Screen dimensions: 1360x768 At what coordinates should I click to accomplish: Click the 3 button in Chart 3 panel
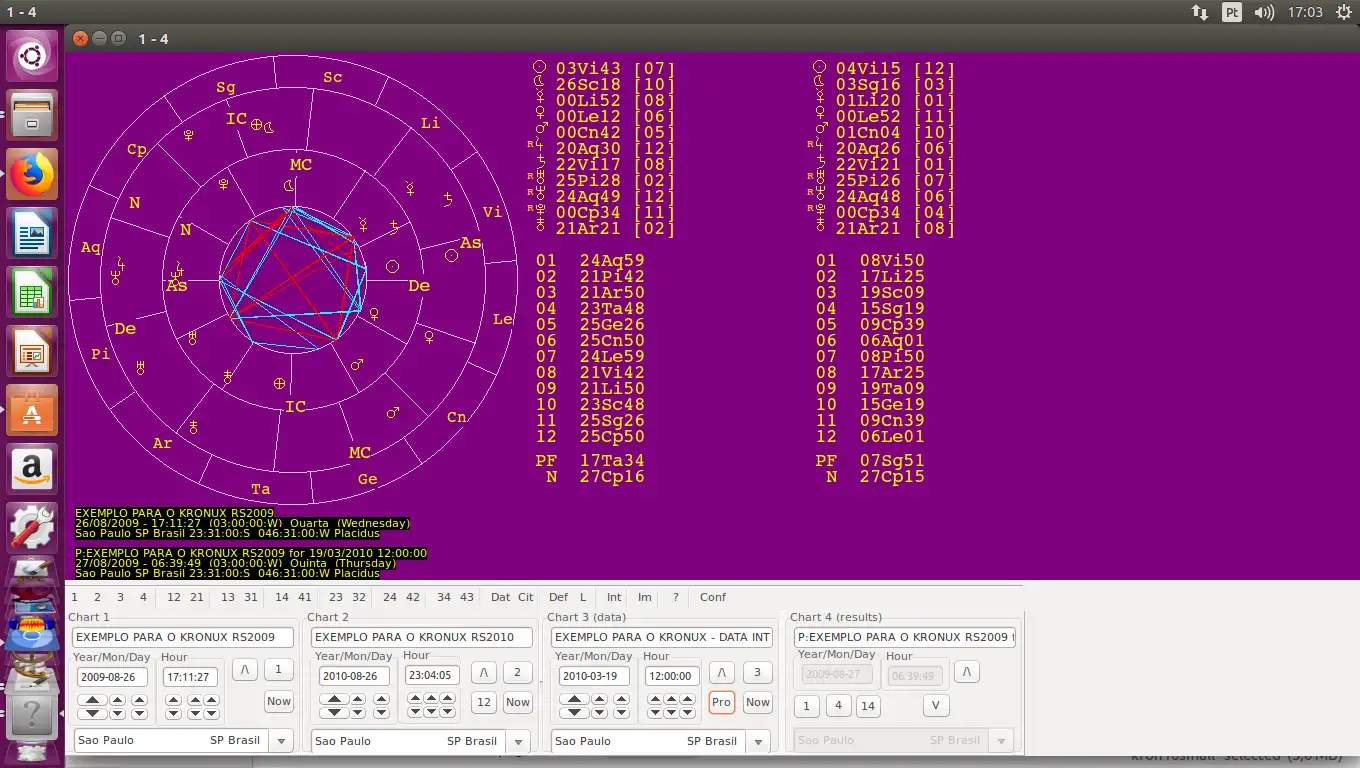pyautogui.click(x=758, y=672)
